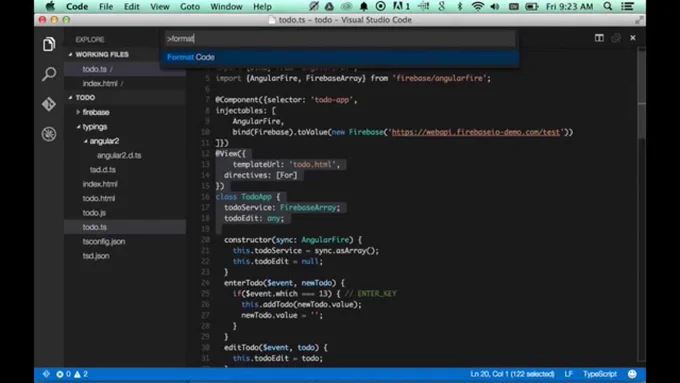The width and height of the screenshot is (680, 383).
Task: Click the editor vertical scrollbar
Action: tap(641, 204)
